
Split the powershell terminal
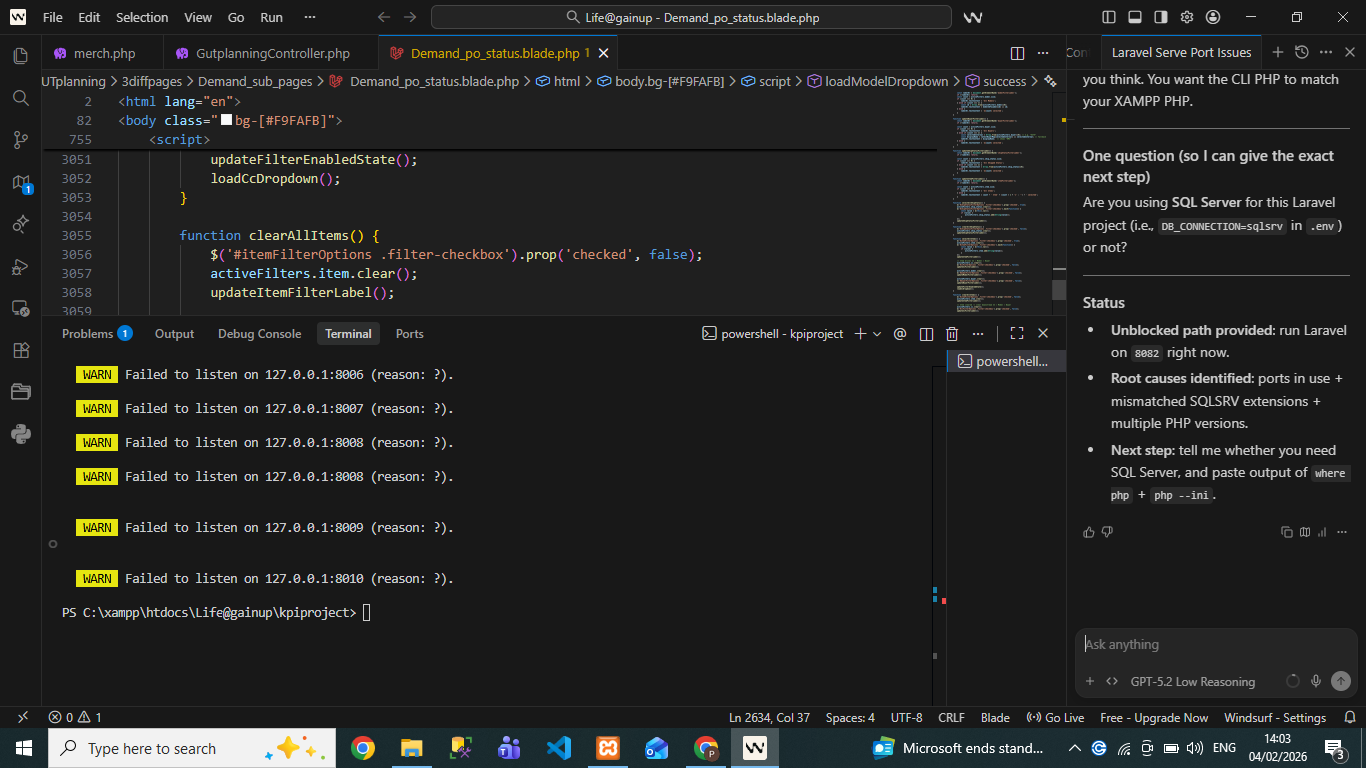click(926, 334)
